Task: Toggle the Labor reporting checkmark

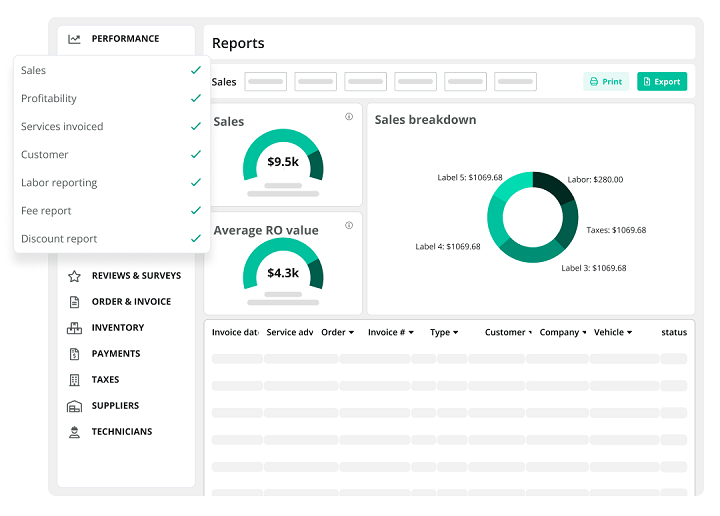Action: click(196, 183)
